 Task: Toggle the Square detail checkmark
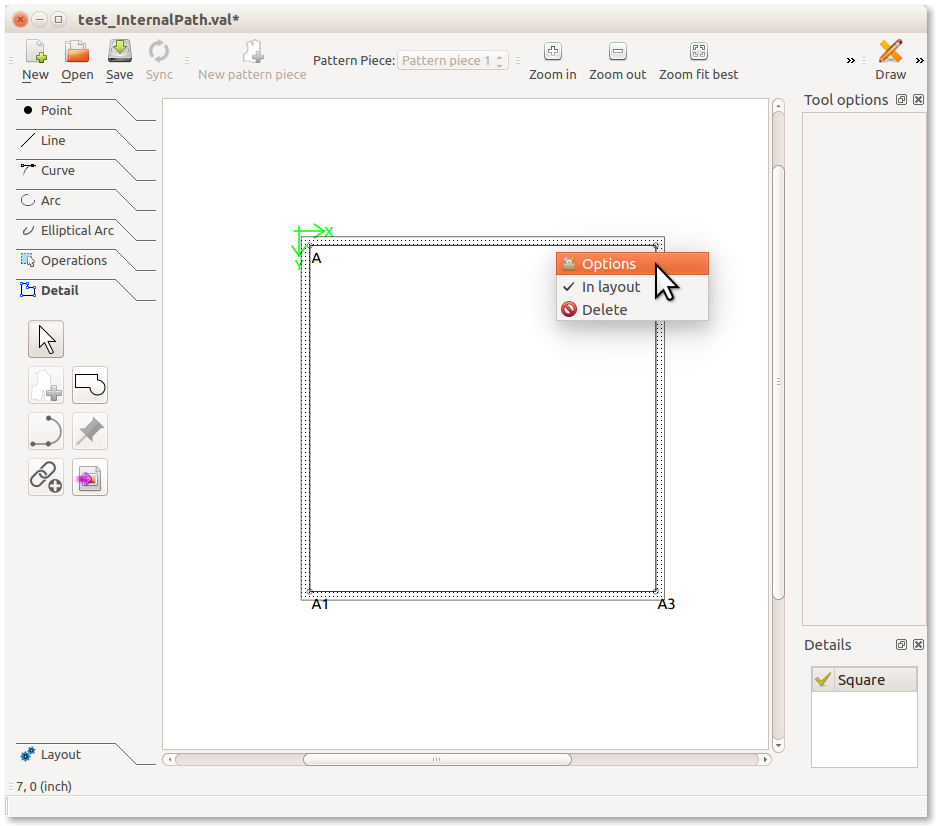point(823,679)
